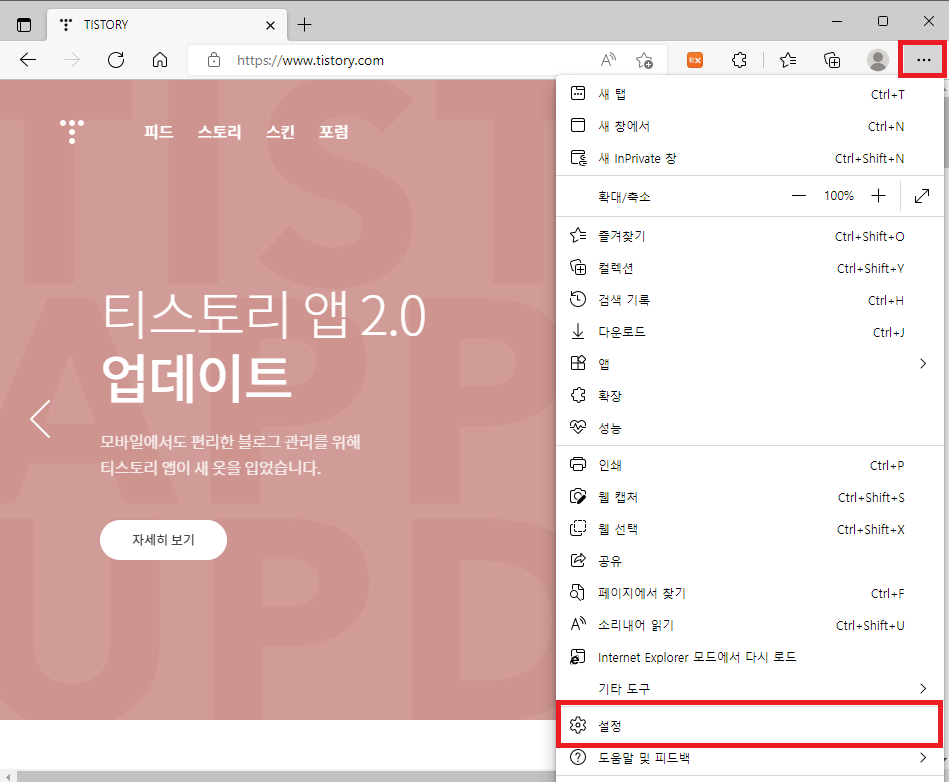The height and width of the screenshot is (782, 949).
Task: Click the 100% zoom level text
Action: (x=839, y=196)
